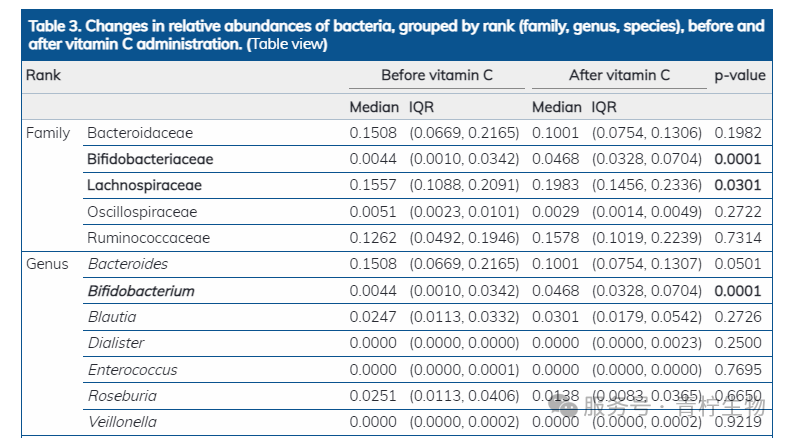Click the Blautia genus row label
791x438 pixels.
coord(111,317)
